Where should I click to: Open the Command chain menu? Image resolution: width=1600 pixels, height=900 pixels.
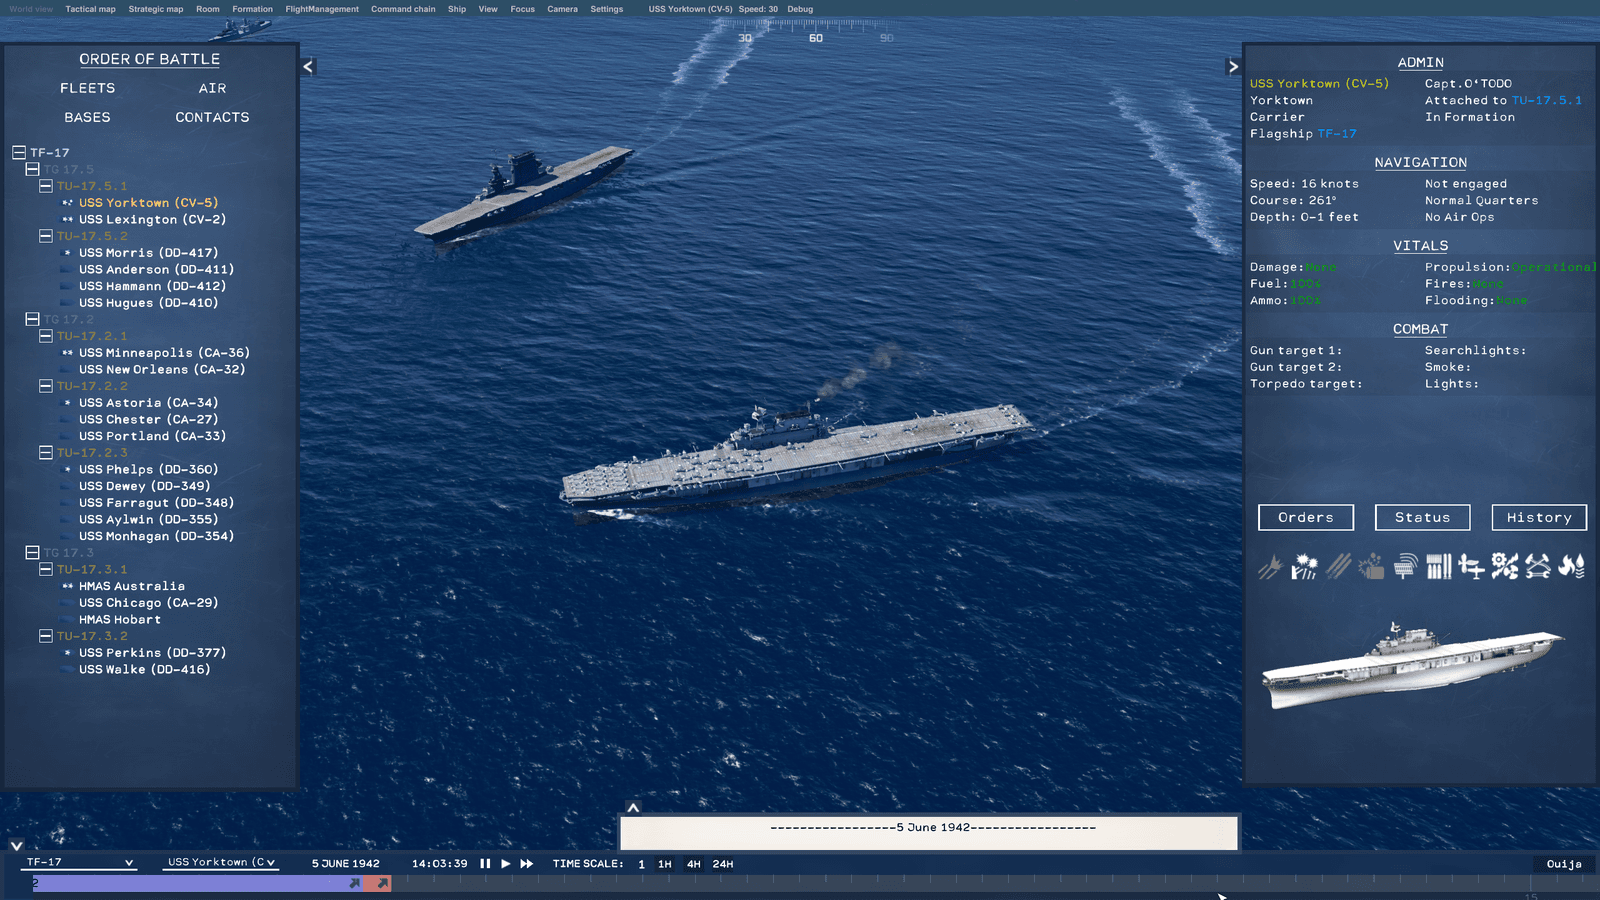tap(403, 9)
